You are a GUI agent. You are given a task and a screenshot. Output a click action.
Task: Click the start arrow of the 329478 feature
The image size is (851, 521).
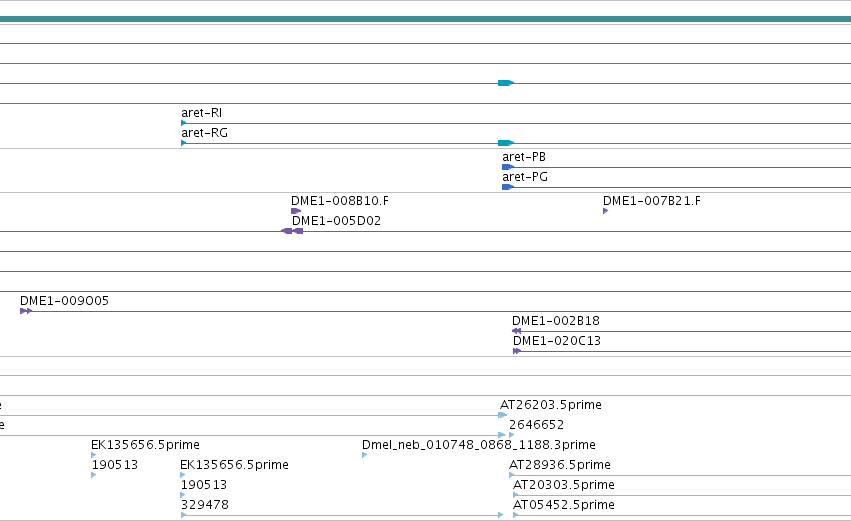183,516
